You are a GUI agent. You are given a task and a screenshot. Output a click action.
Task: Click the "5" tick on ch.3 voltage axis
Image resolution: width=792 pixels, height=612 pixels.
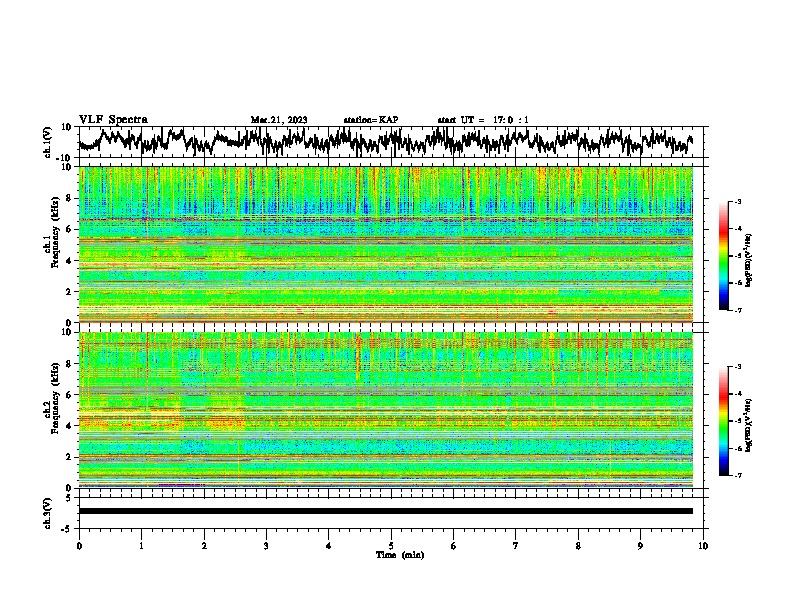[x=69, y=498]
